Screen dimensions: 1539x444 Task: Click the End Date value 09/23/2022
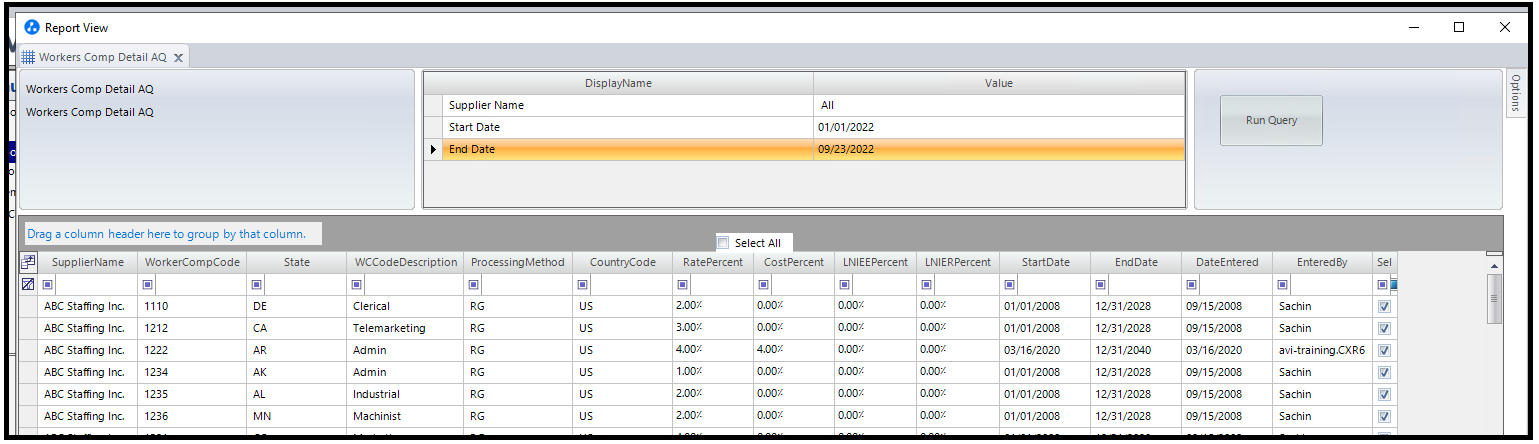coord(846,150)
